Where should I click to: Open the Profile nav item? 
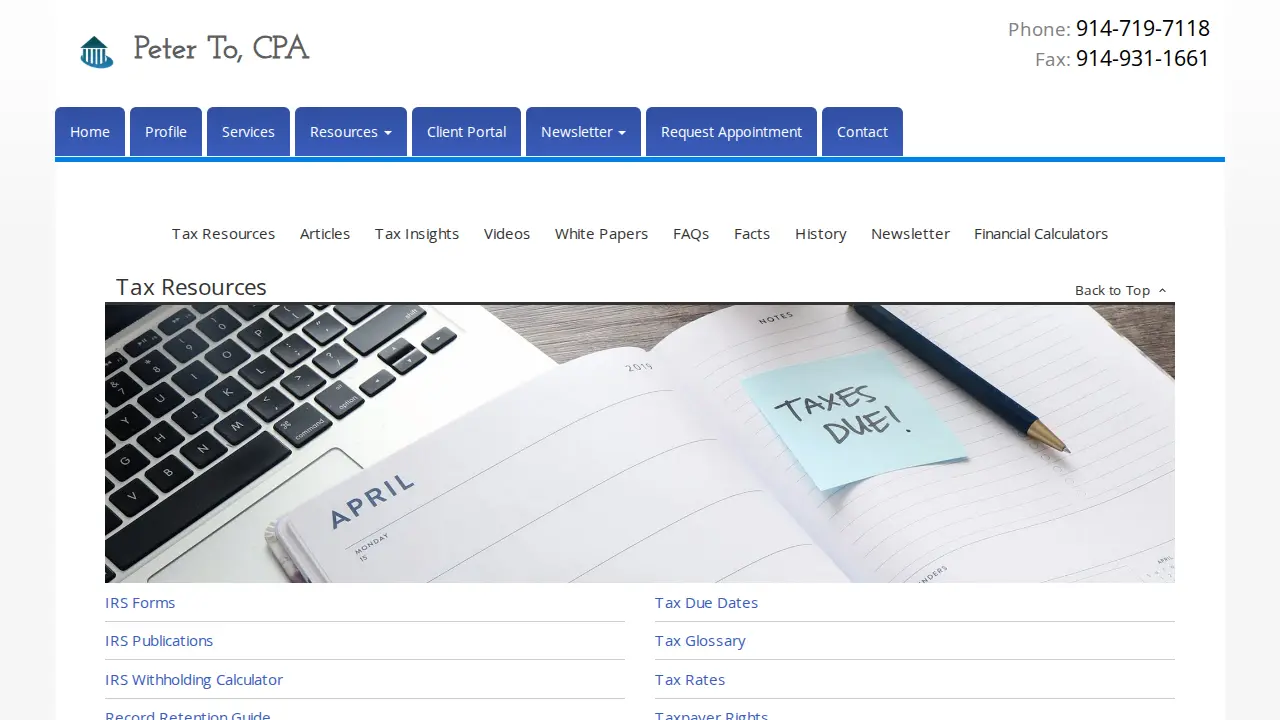point(166,132)
